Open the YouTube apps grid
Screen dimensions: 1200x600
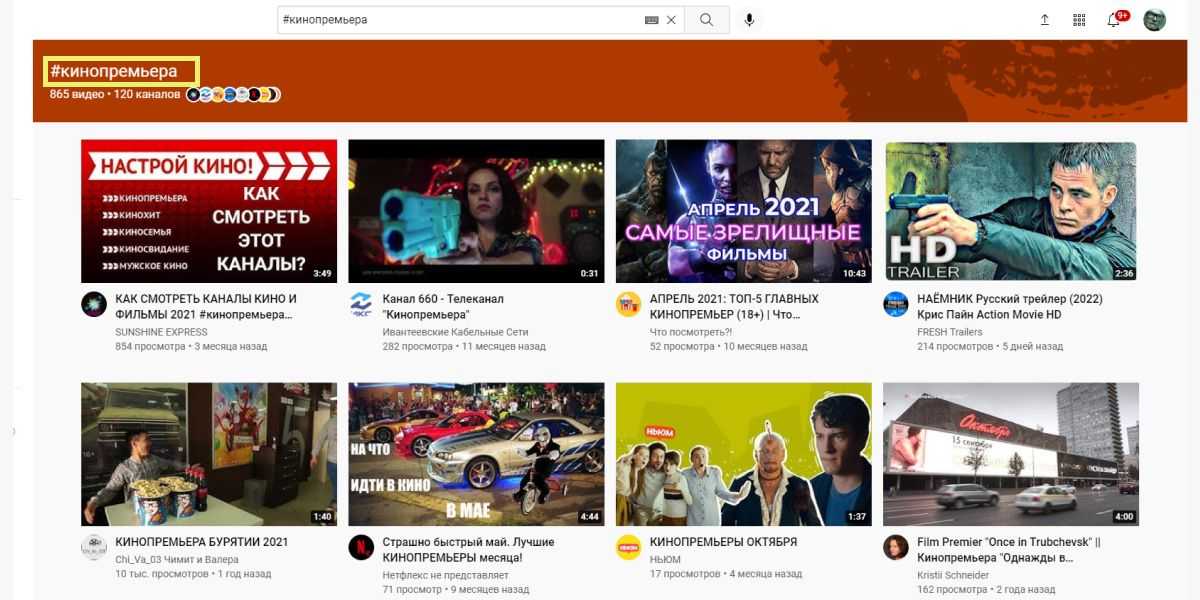click(x=1079, y=20)
